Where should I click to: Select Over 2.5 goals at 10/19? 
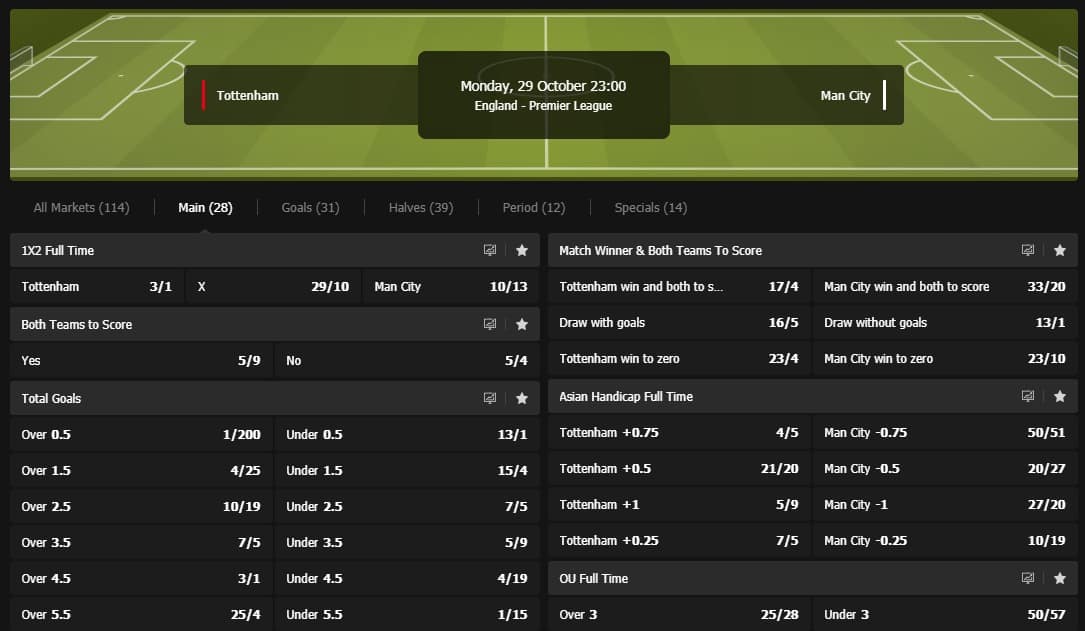point(141,507)
